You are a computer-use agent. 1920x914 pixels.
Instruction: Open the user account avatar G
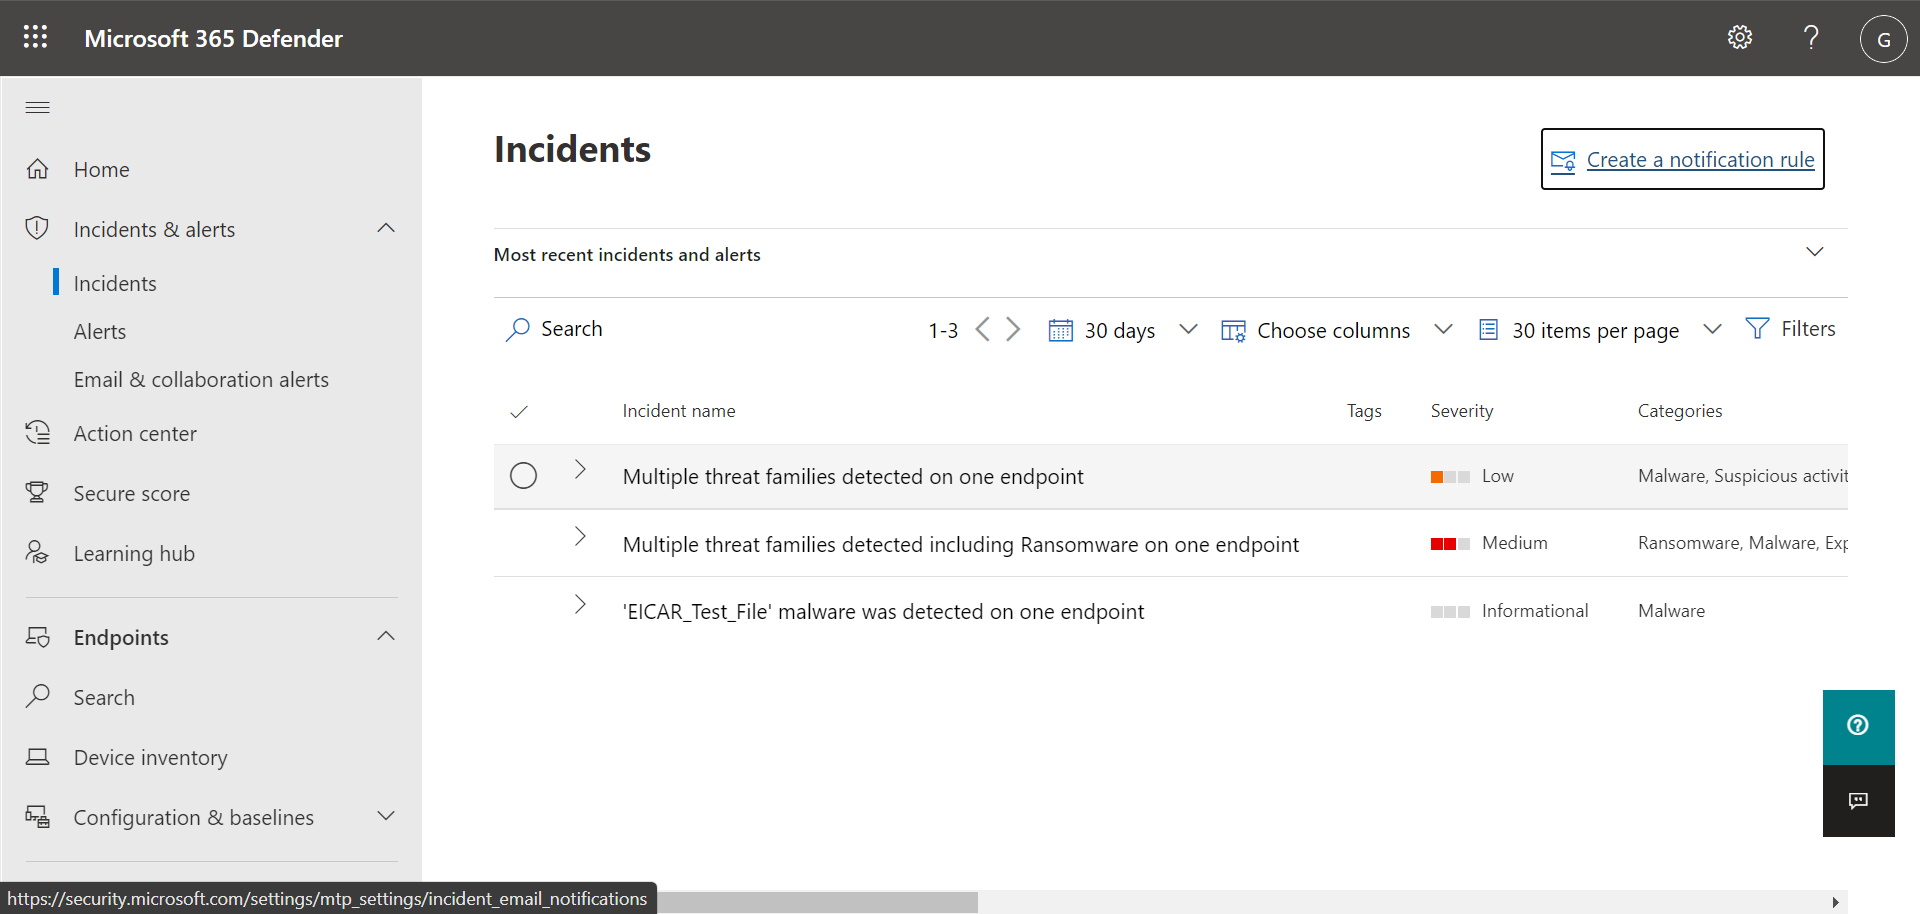coord(1883,39)
